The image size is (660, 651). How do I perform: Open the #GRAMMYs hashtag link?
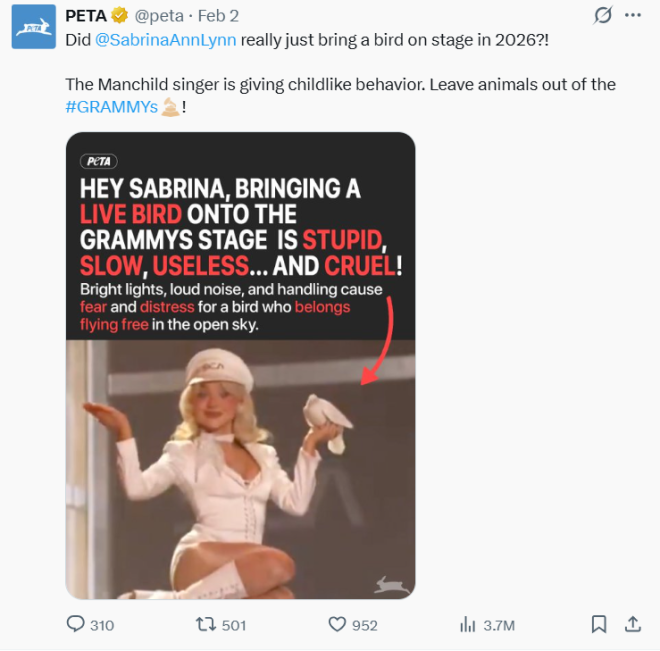tap(112, 106)
